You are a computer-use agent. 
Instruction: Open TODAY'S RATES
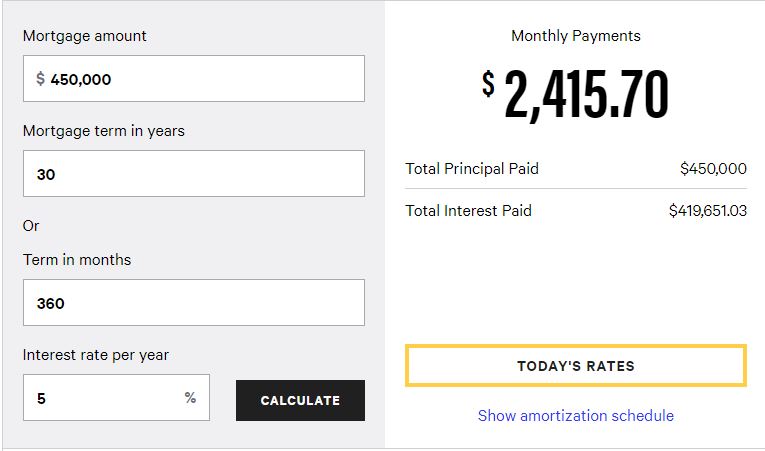click(575, 366)
